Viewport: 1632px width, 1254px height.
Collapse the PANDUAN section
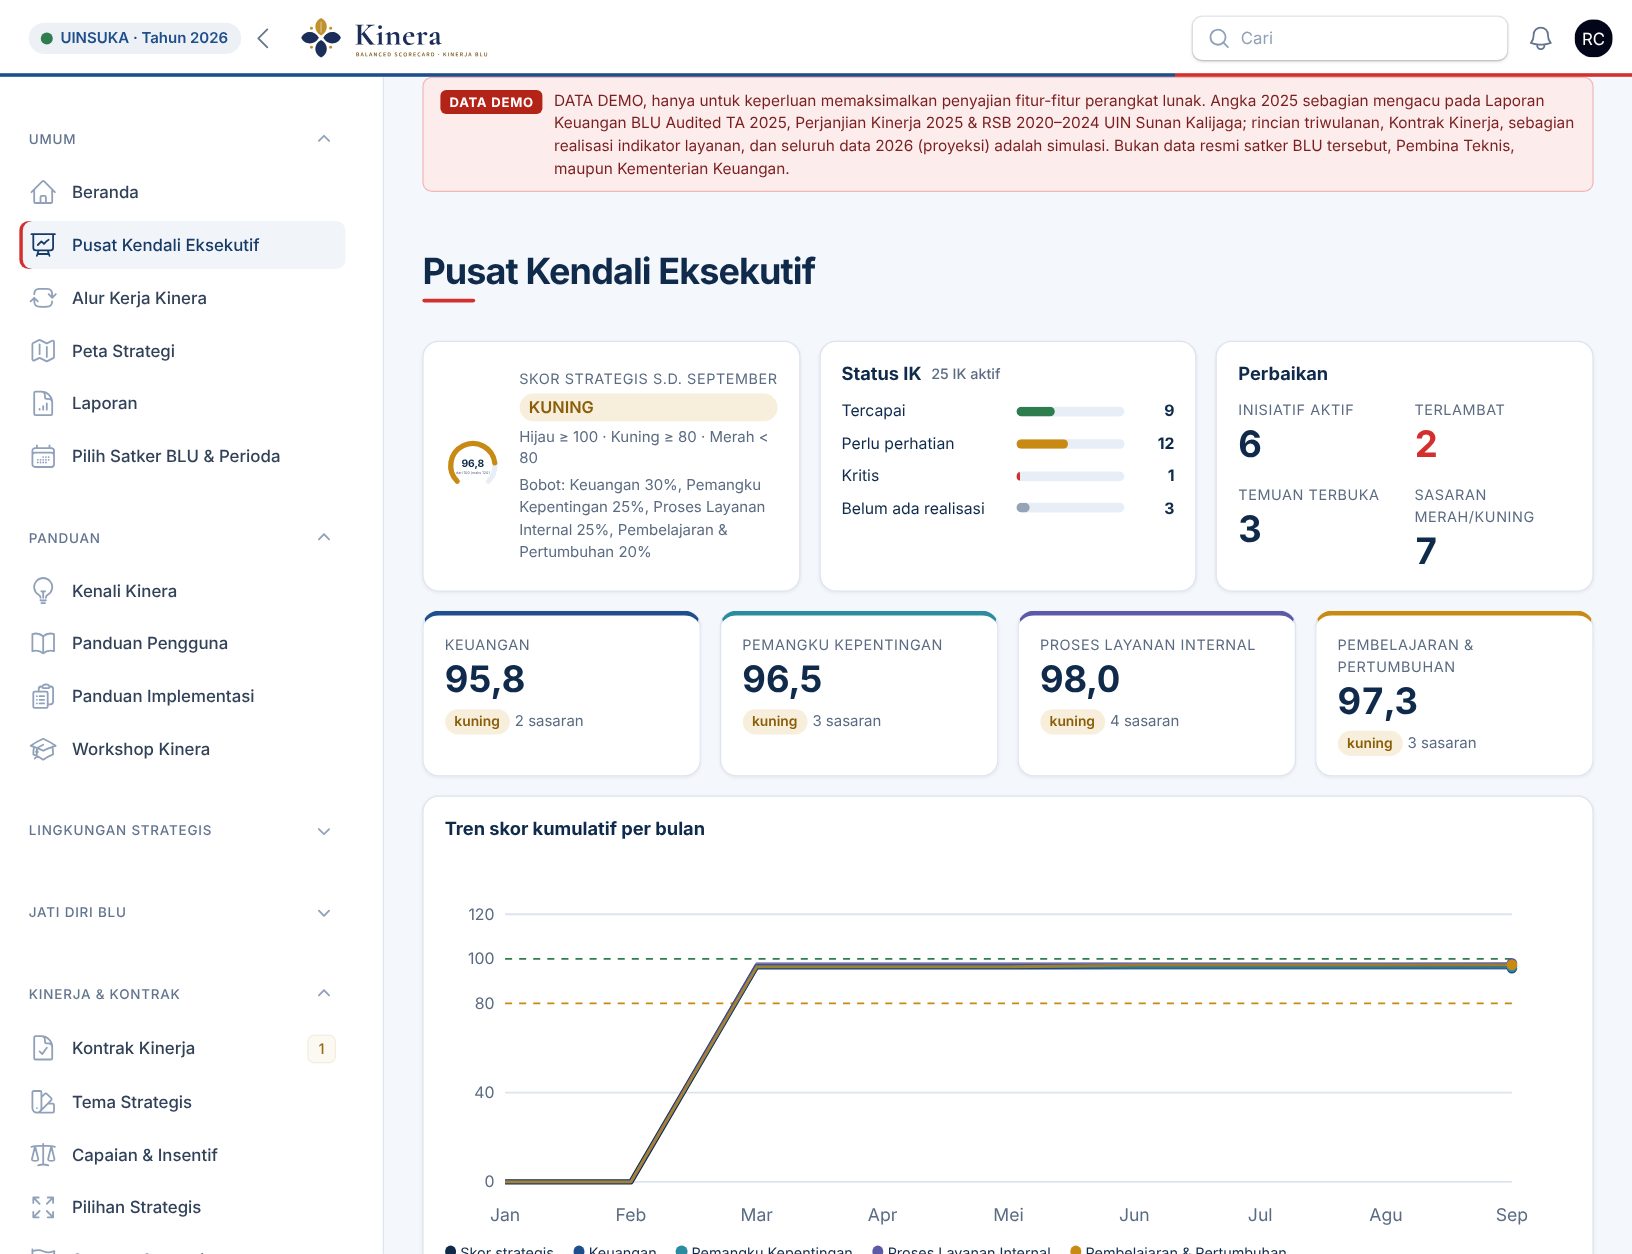(x=324, y=538)
